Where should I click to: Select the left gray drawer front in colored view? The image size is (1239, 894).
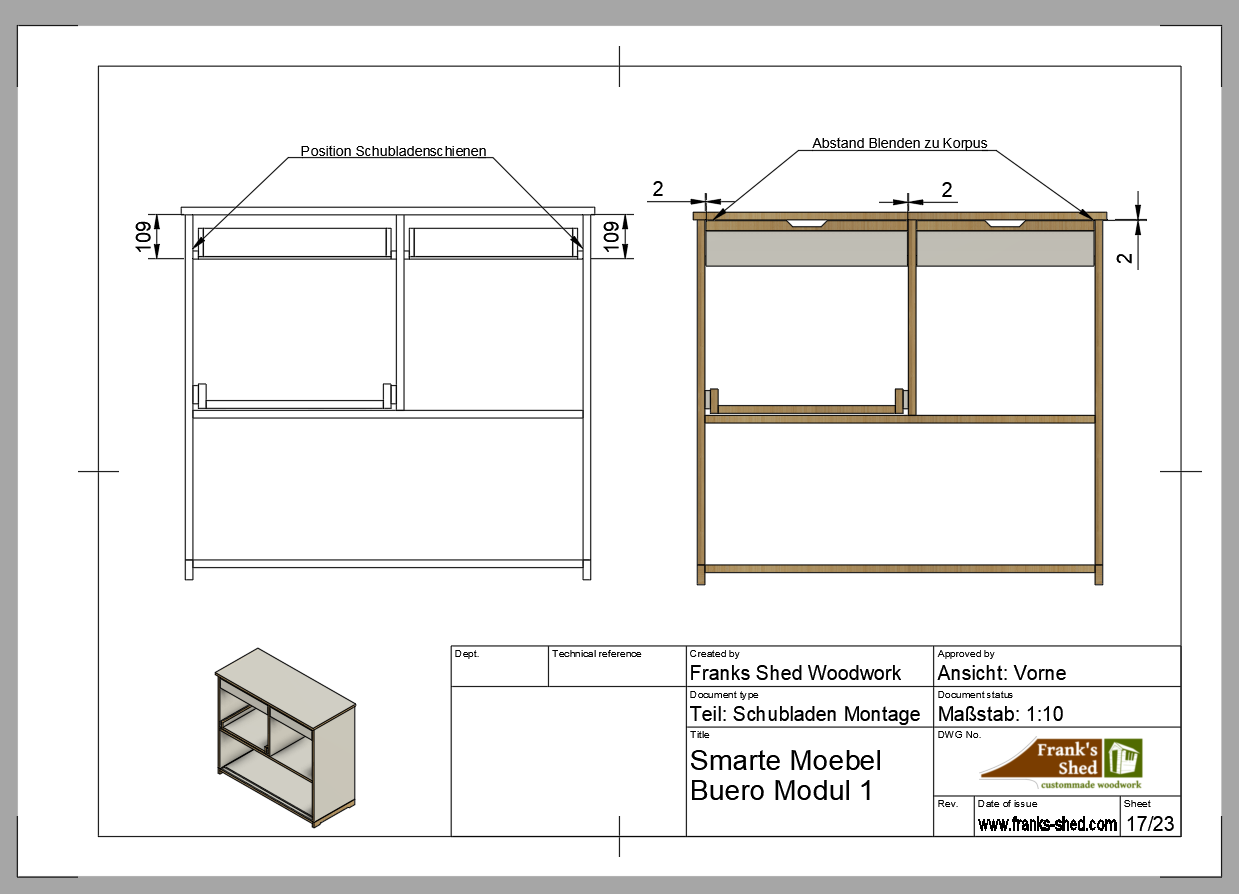806,250
